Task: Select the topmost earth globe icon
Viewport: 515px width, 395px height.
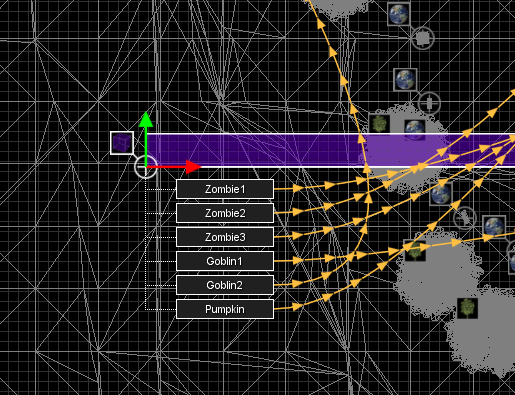Action: 399,14
